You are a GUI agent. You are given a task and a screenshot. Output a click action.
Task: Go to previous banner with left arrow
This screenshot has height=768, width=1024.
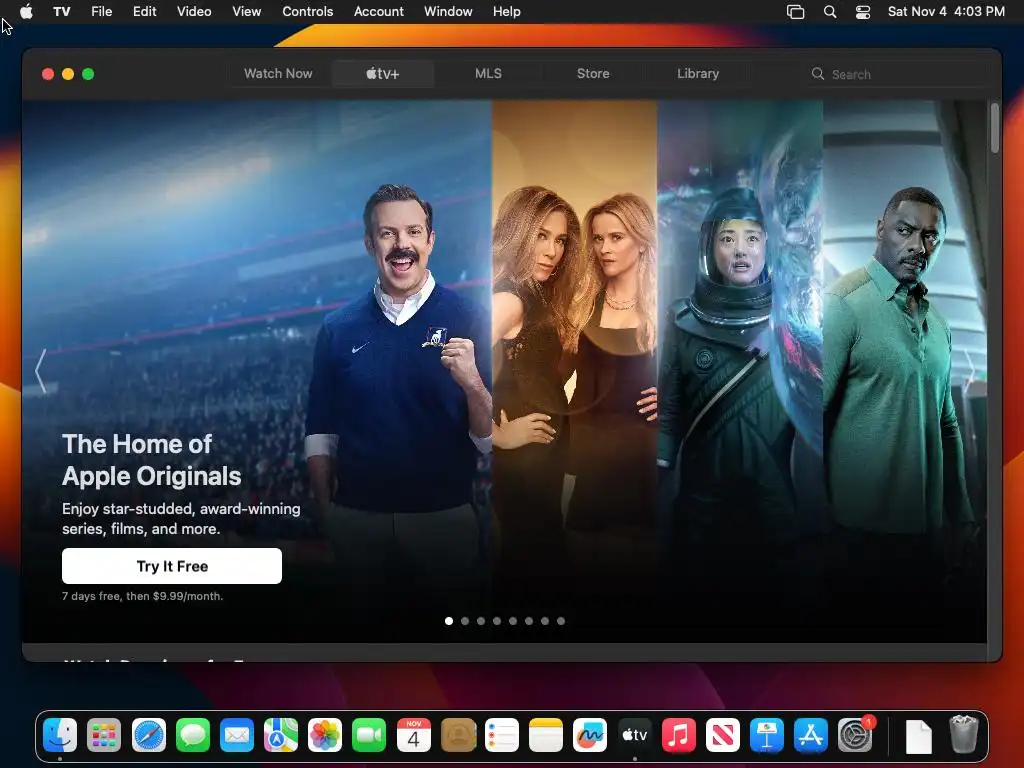coord(41,371)
